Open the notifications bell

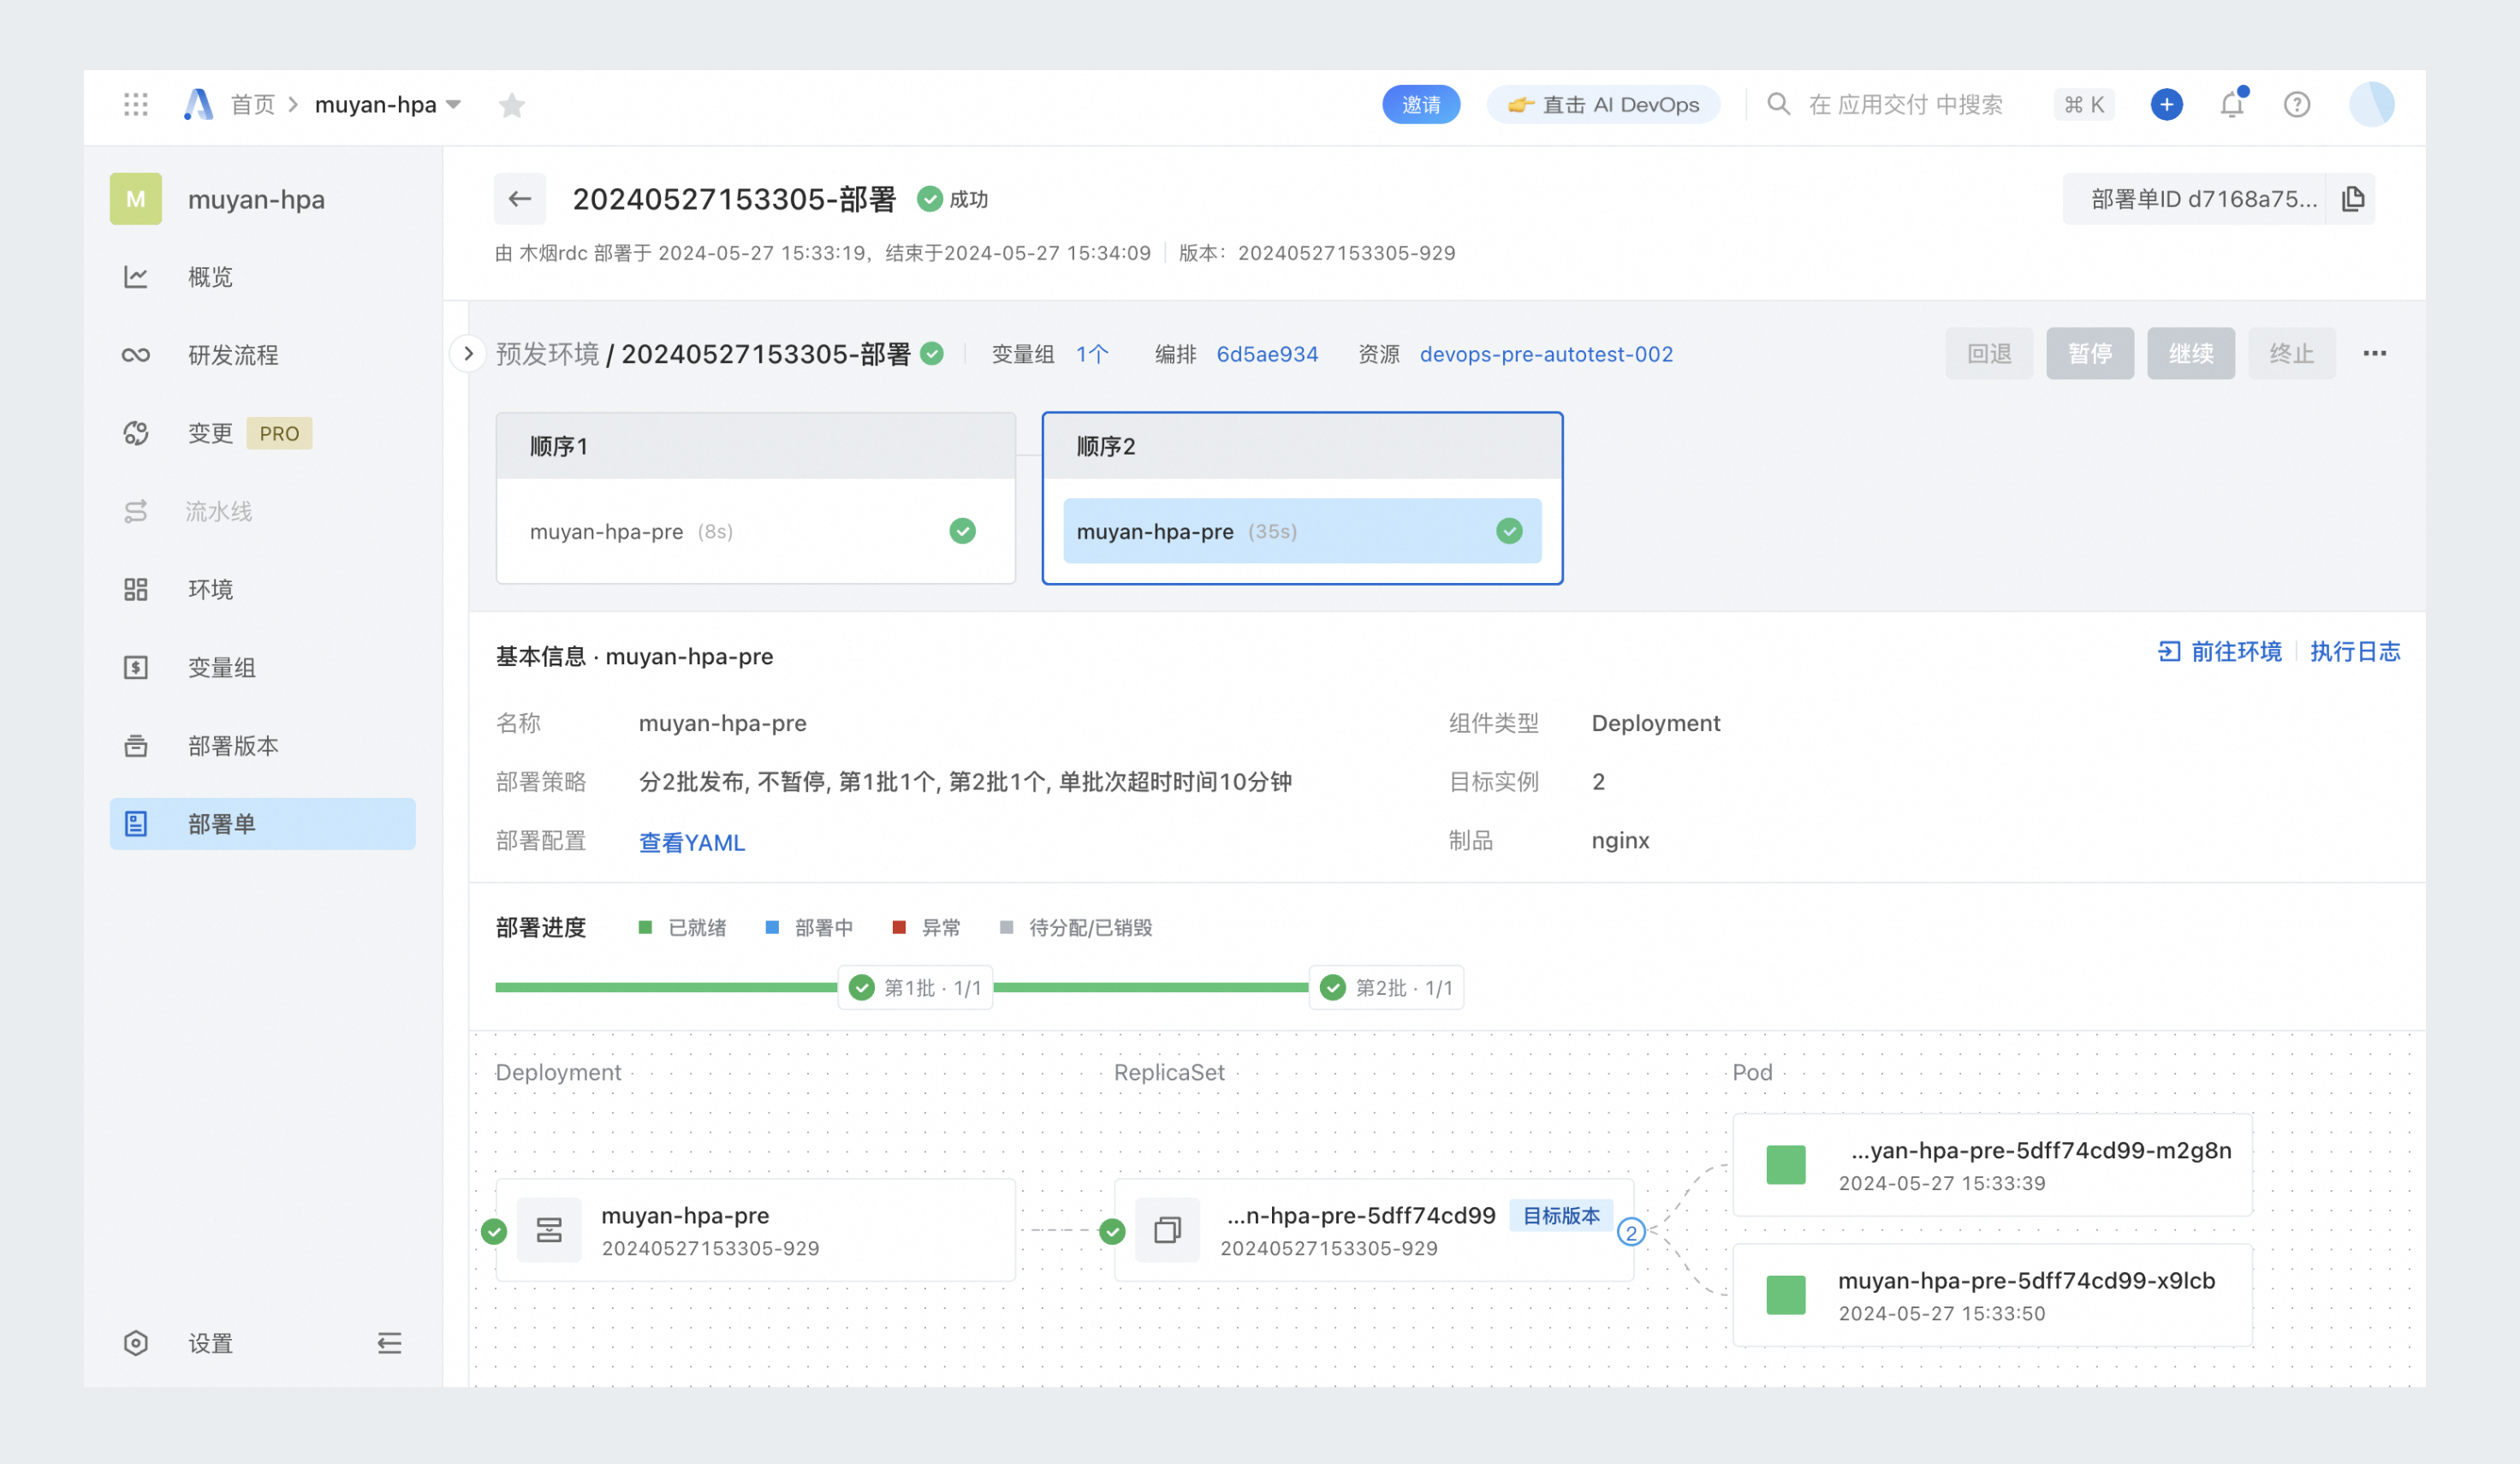pyautogui.click(x=2232, y=104)
